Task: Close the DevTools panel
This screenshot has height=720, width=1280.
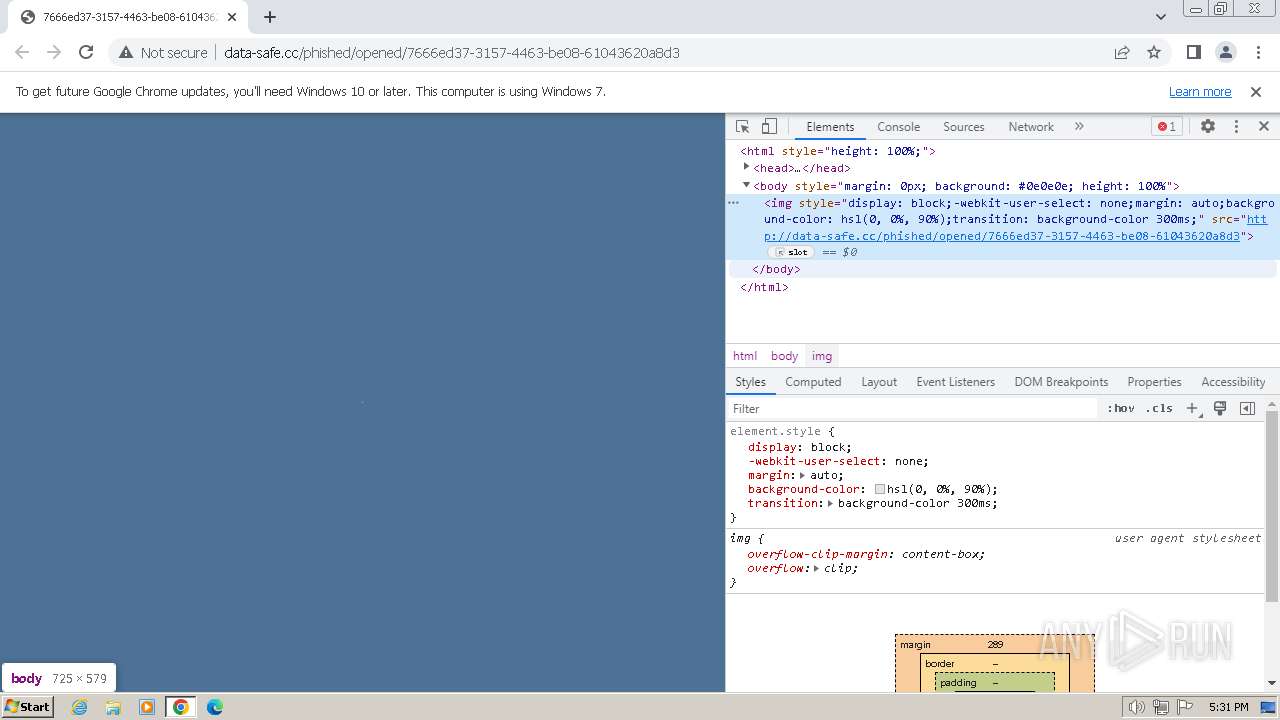Action: click(x=1264, y=127)
